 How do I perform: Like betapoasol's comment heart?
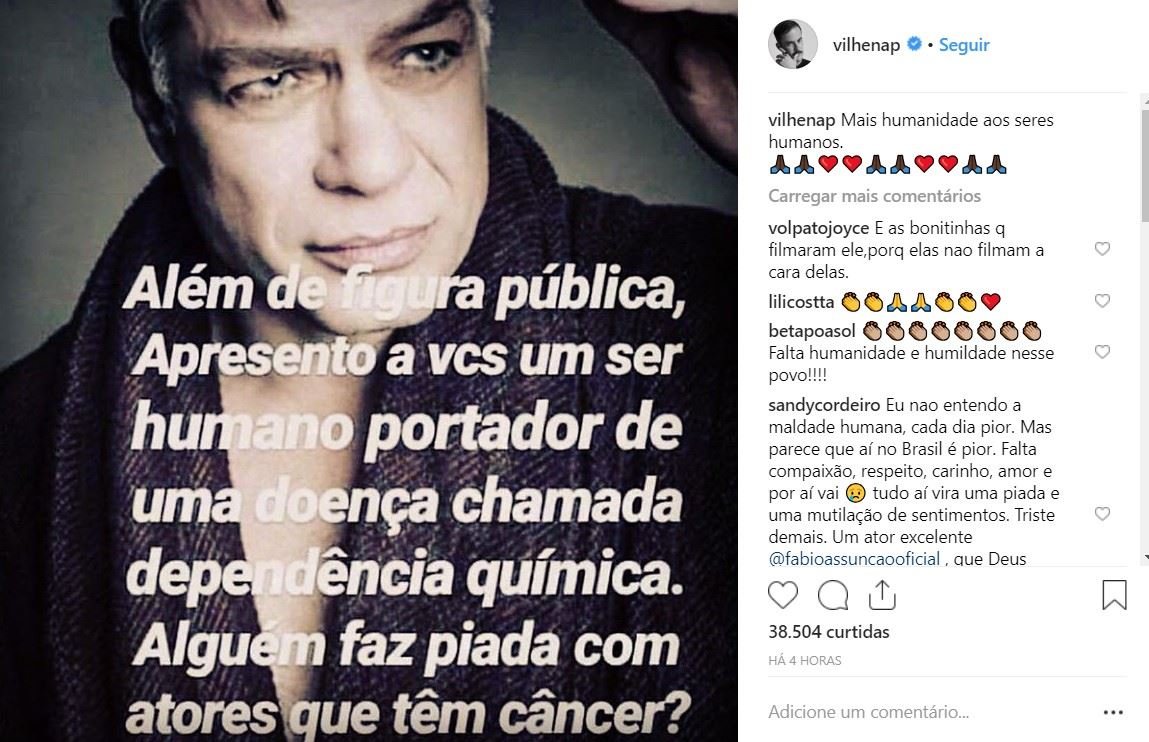coord(1102,352)
